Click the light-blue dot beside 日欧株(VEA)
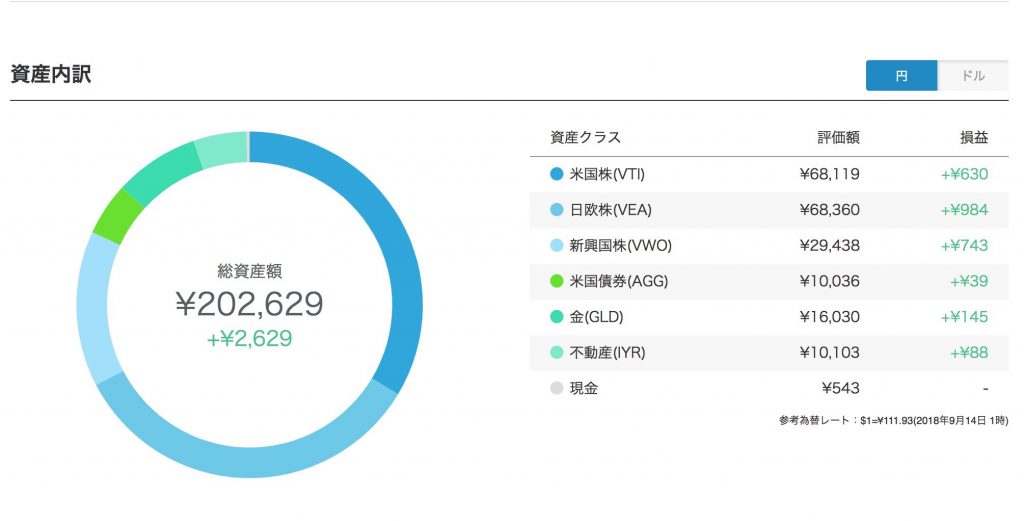Viewport: 1024px width, 521px height. pyautogui.click(x=557, y=210)
